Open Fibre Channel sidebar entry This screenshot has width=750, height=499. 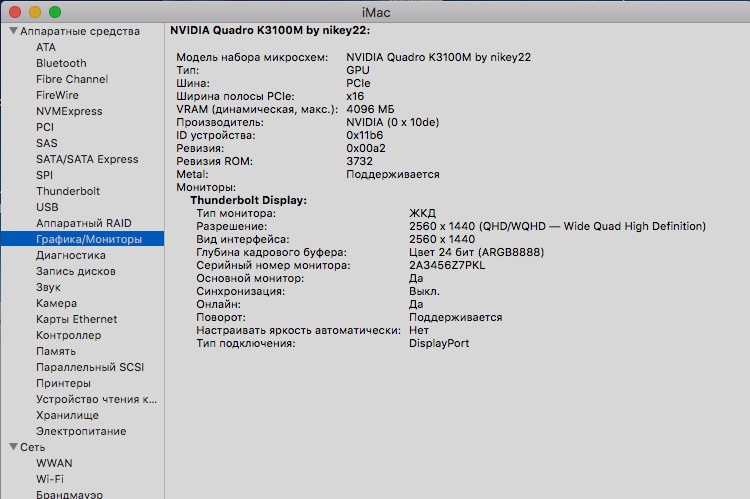[x=72, y=79]
